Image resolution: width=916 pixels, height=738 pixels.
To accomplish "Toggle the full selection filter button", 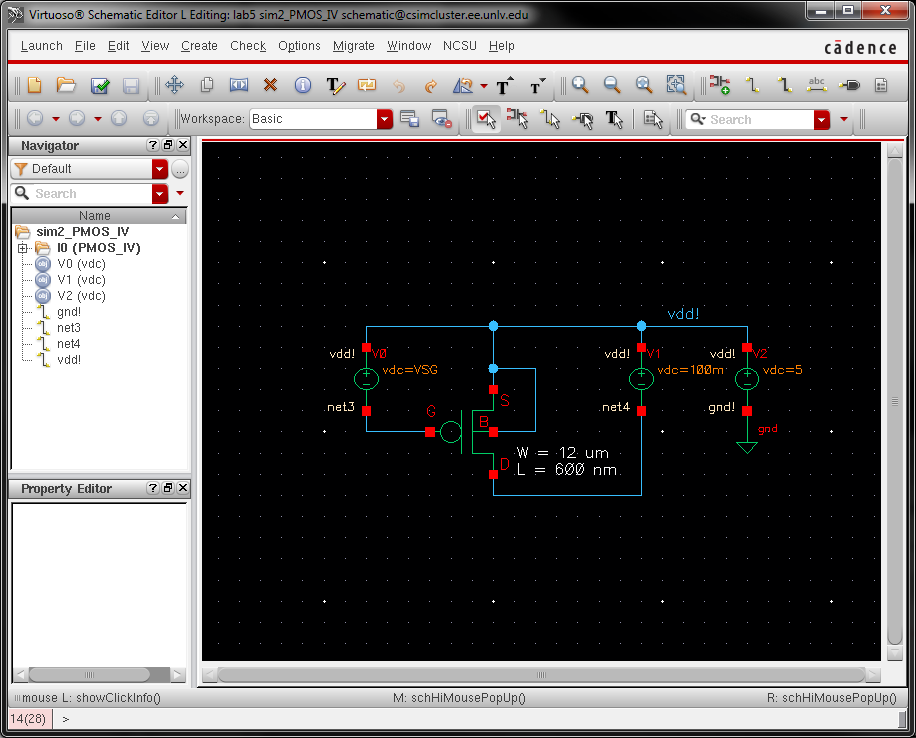I will click(x=486, y=119).
